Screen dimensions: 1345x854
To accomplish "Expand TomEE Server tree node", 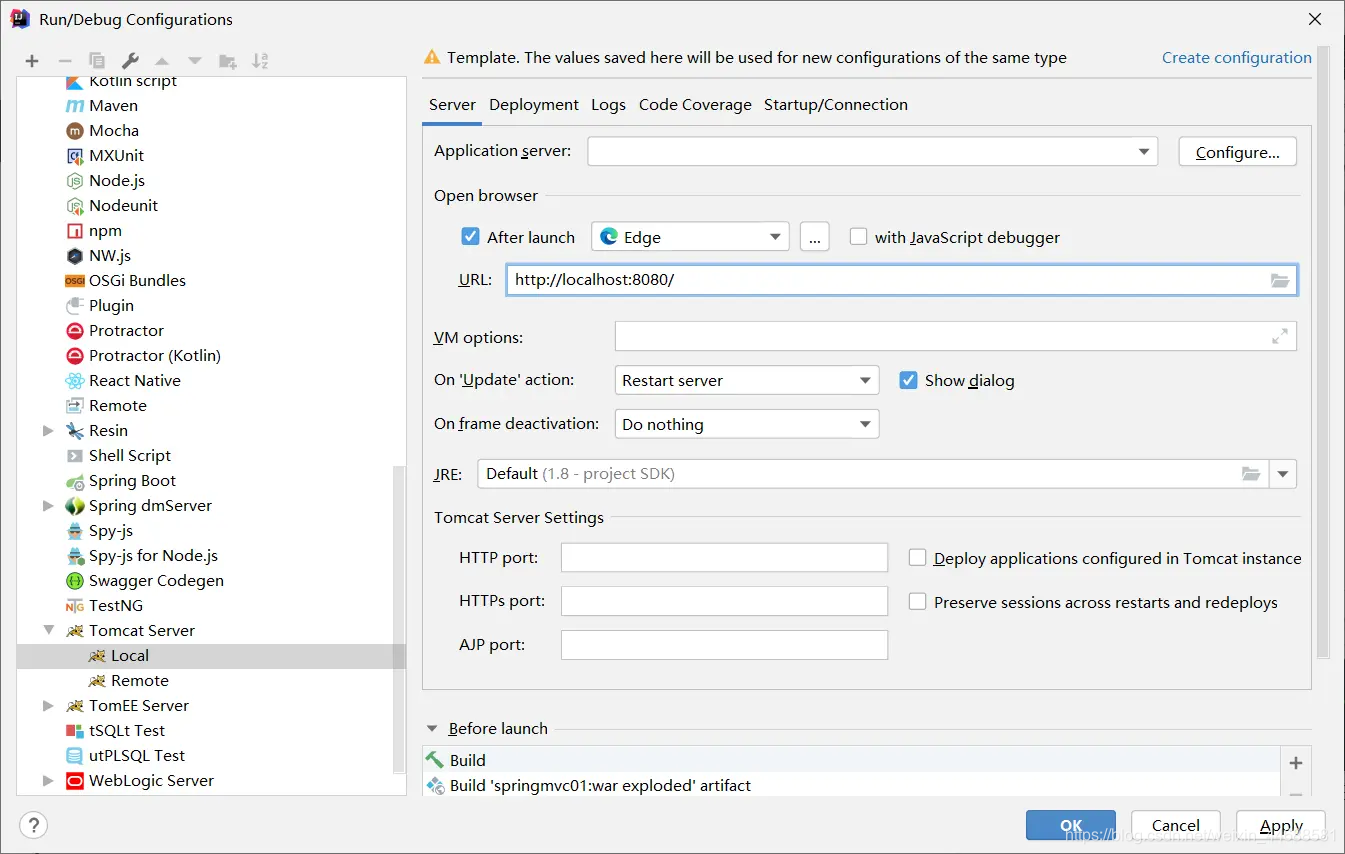I will [48, 705].
